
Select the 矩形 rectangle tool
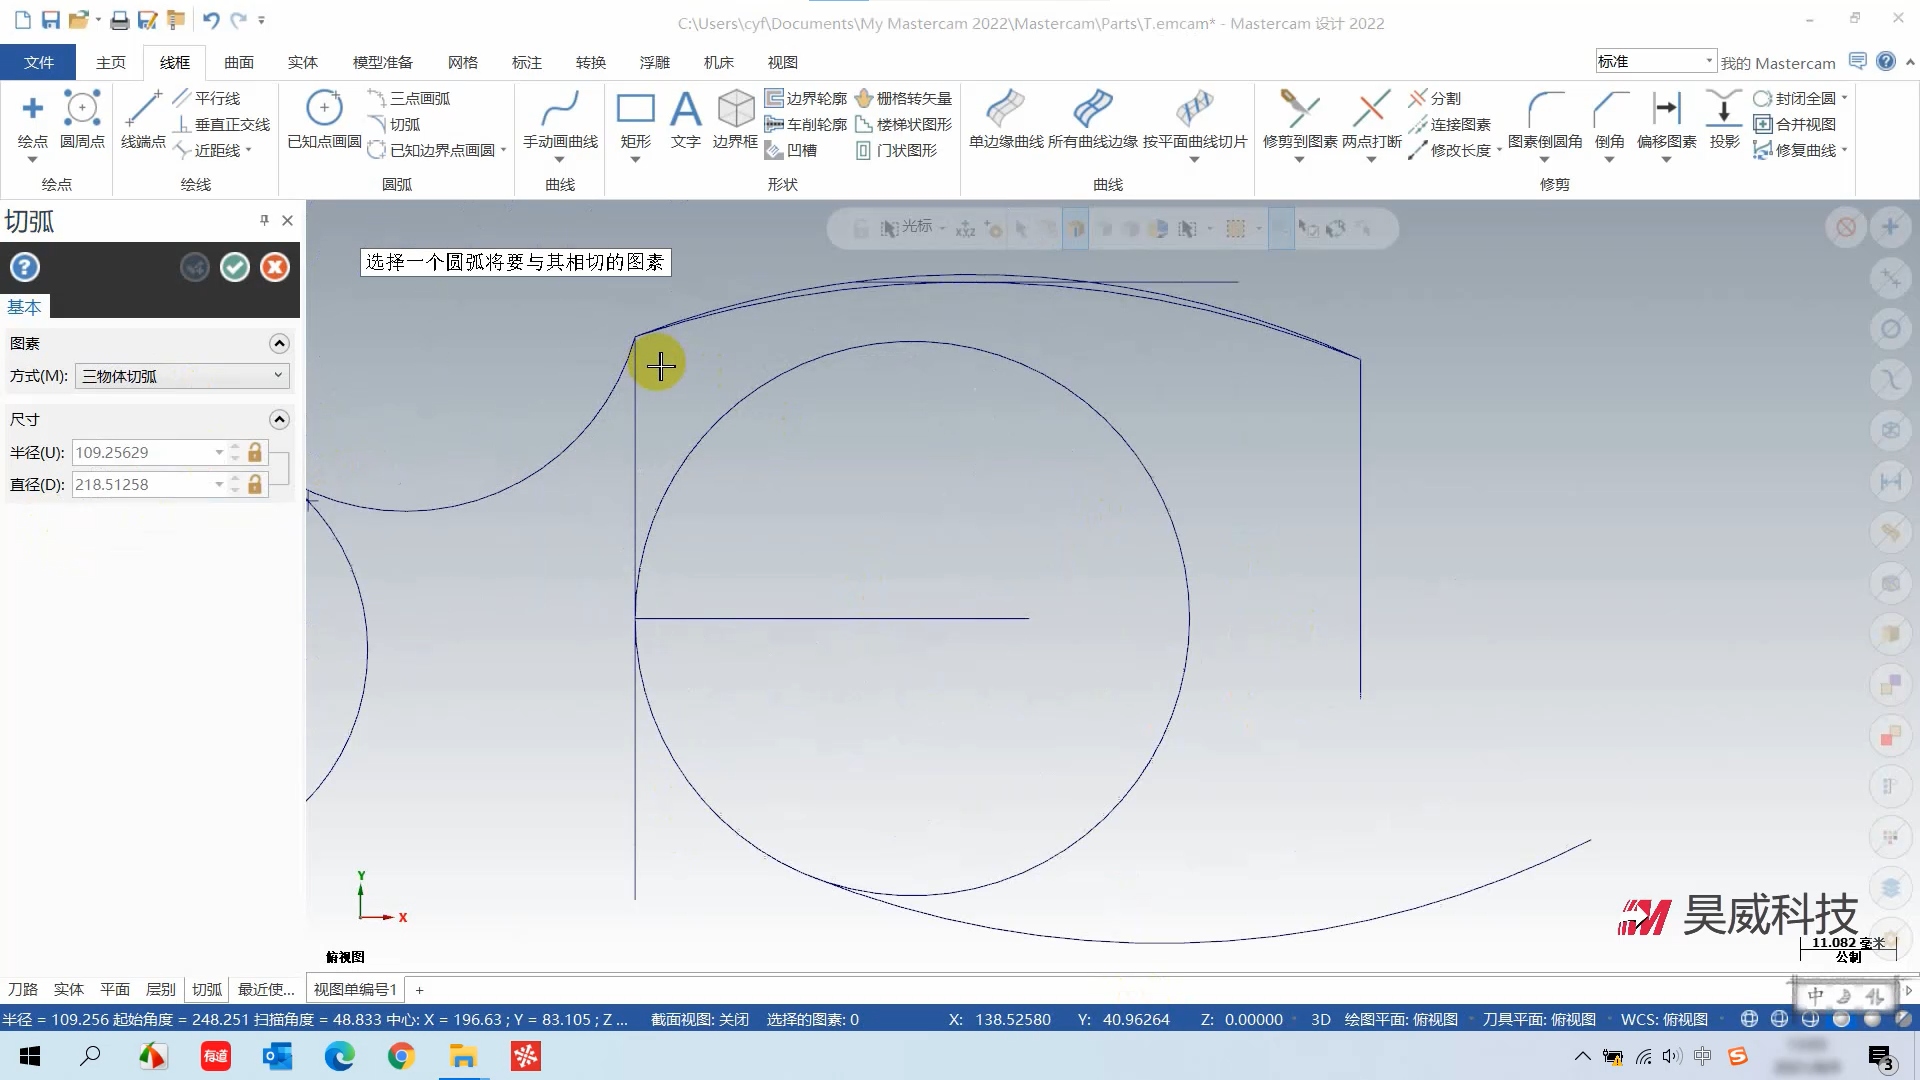pyautogui.click(x=635, y=118)
